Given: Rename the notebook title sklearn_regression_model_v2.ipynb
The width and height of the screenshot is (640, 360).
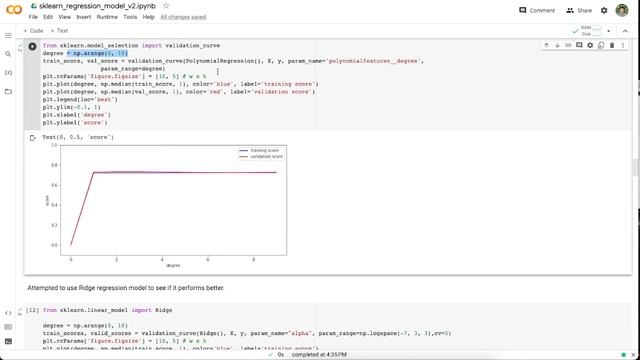Looking at the screenshot, I should pos(97,6).
